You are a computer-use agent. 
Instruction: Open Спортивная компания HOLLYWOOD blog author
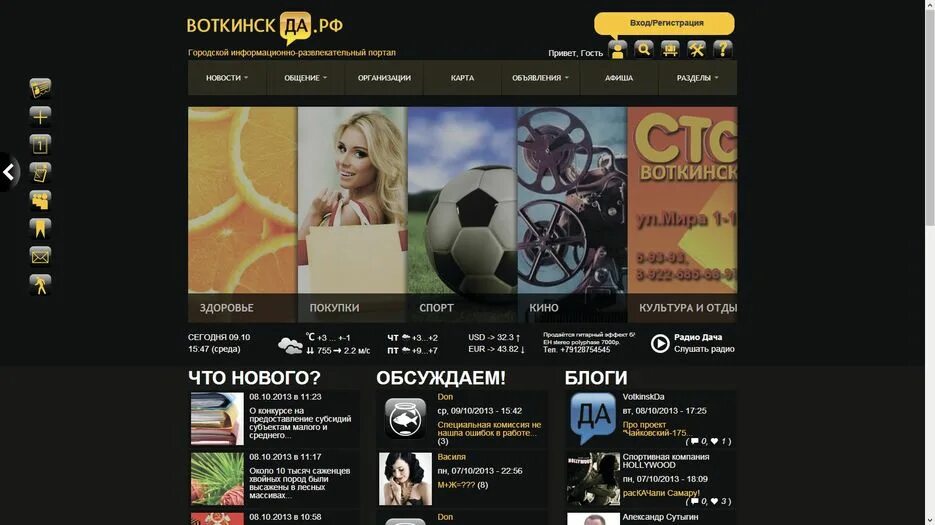tap(665, 461)
